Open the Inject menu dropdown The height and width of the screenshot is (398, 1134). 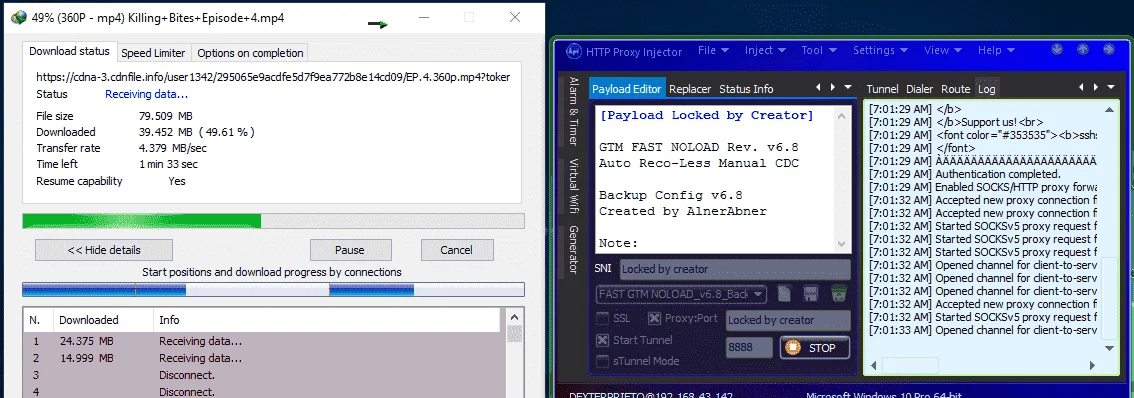click(764, 50)
